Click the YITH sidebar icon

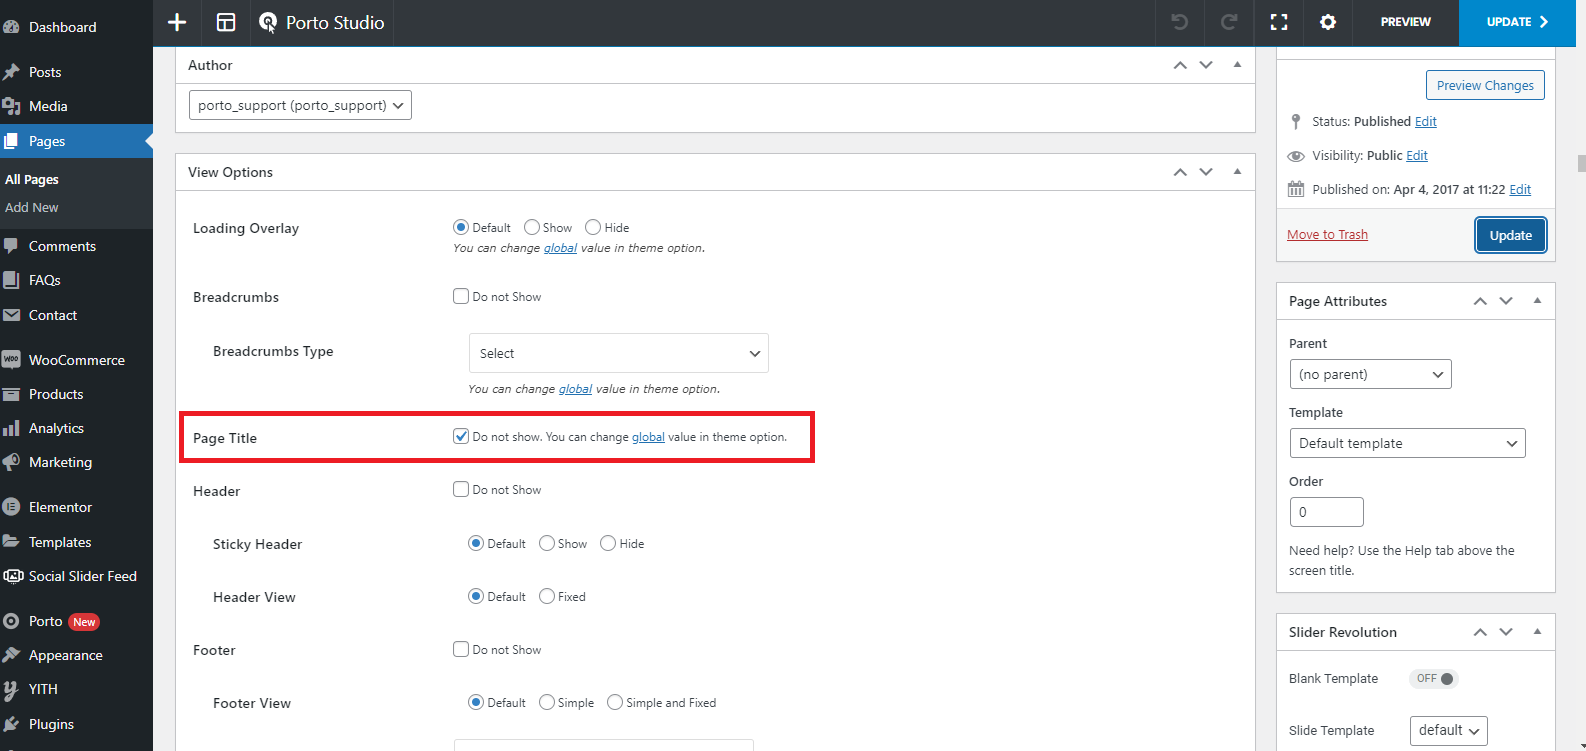[x=11, y=689]
